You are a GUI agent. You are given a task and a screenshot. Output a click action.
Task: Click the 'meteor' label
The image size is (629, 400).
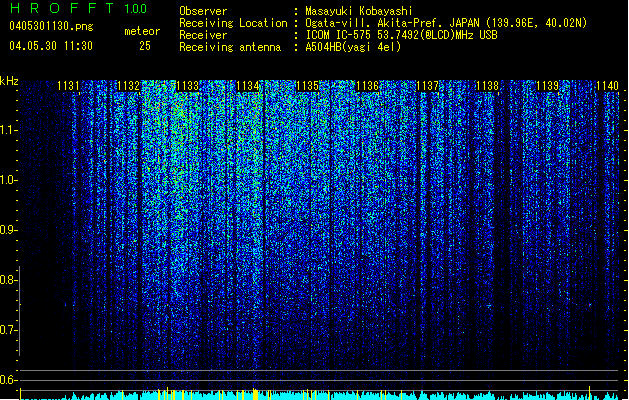[142, 31]
